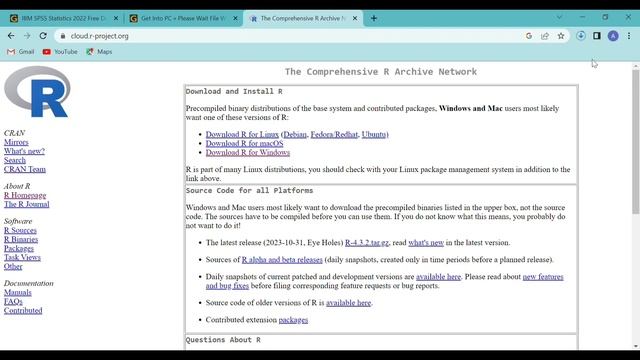Open the tab search dropdown chevron
Screen dimensions: 640x360
[x=559, y=17]
